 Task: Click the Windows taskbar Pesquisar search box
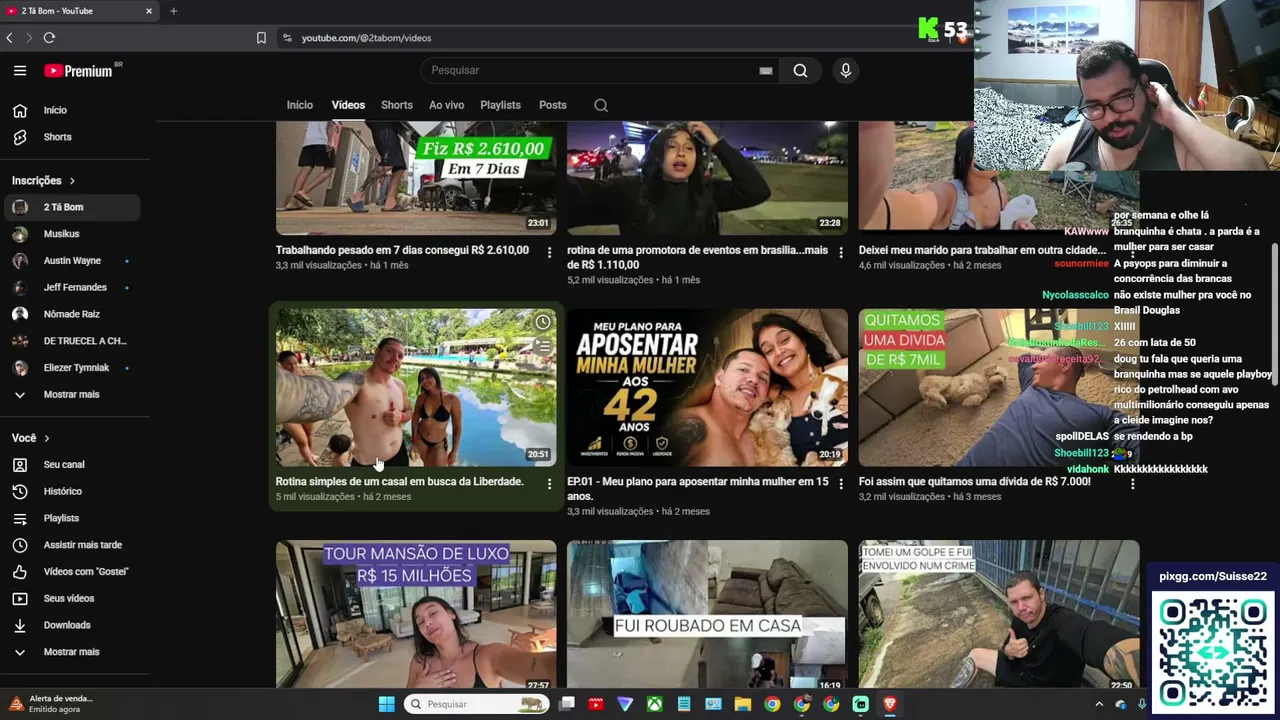pos(478,704)
